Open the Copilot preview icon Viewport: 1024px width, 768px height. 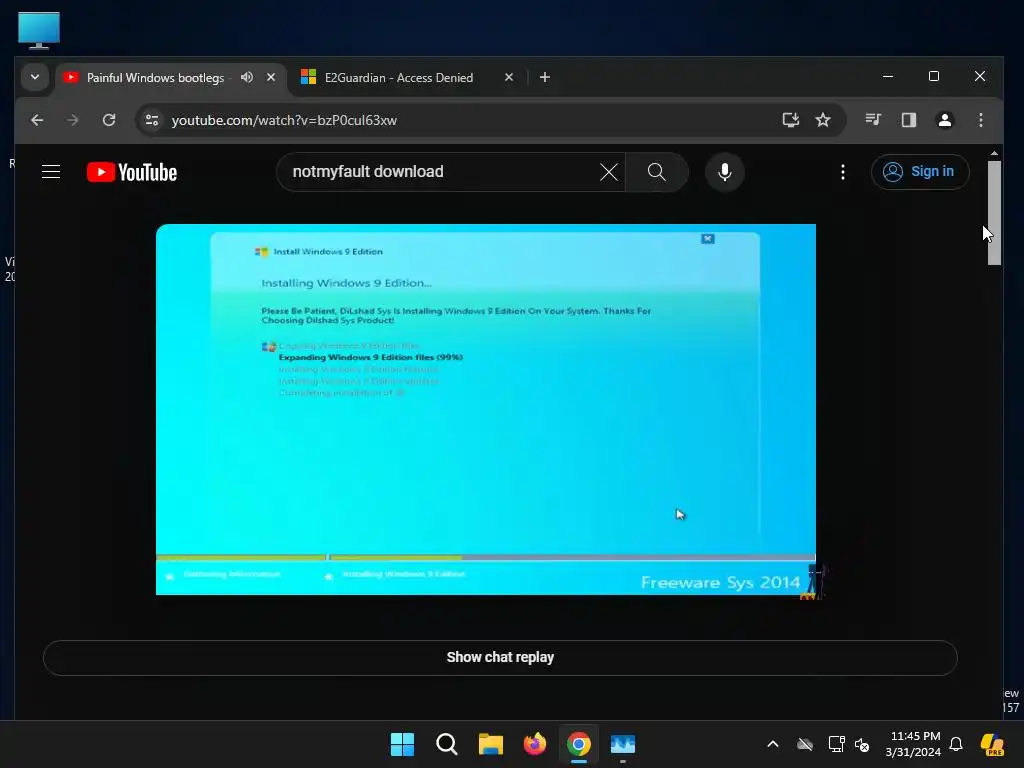pyautogui.click(x=992, y=744)
